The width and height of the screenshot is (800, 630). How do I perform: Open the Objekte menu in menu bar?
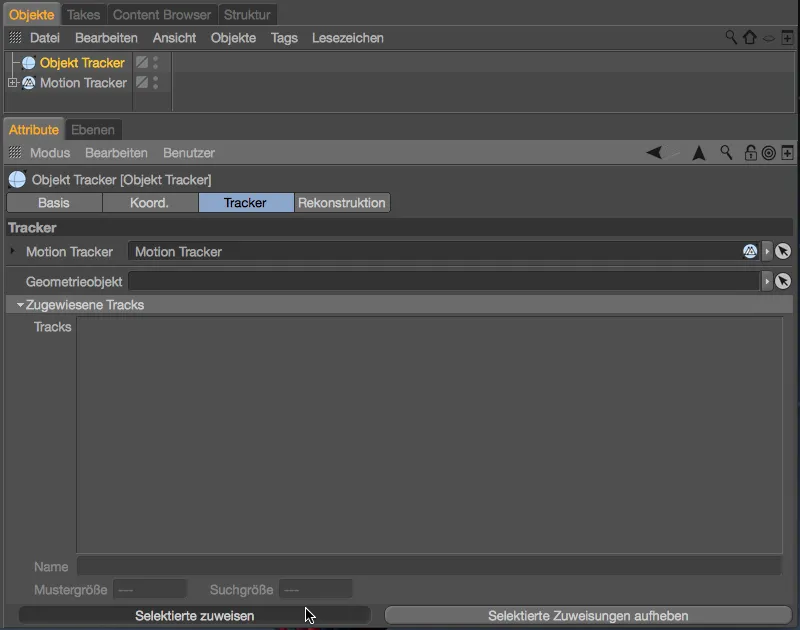(x=233, y=38)
